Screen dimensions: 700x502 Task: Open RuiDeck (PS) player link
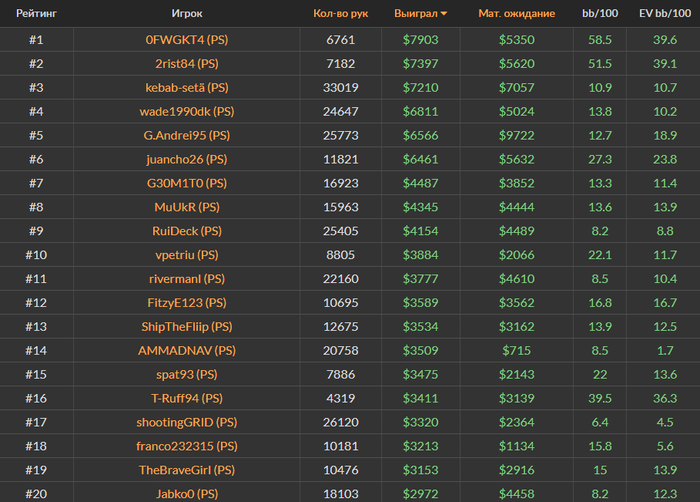(187, 231)
